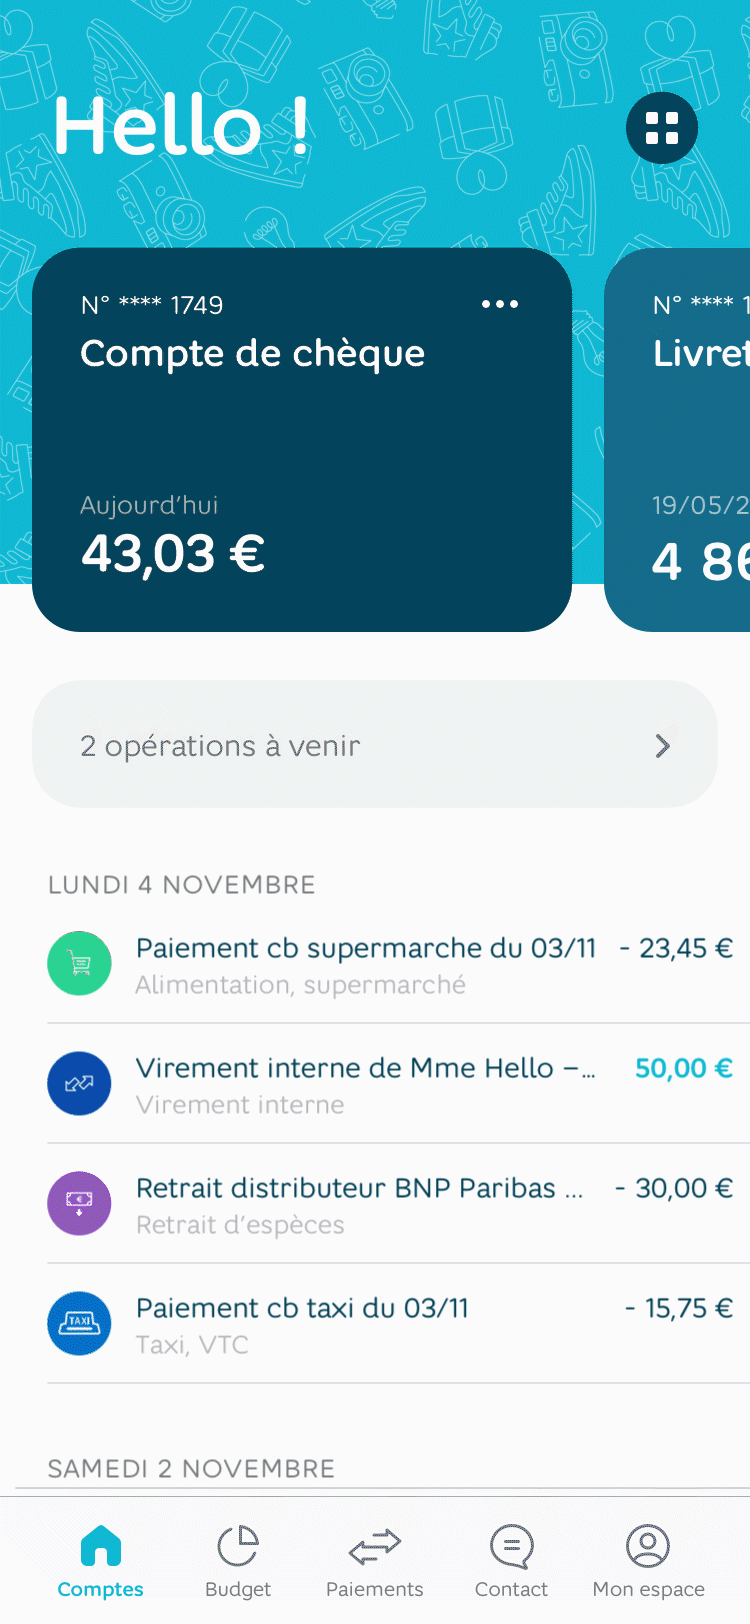Screen dimensions: 750x1624
Task: Tap the green supermarket cart icon
Action: (79, 963)
